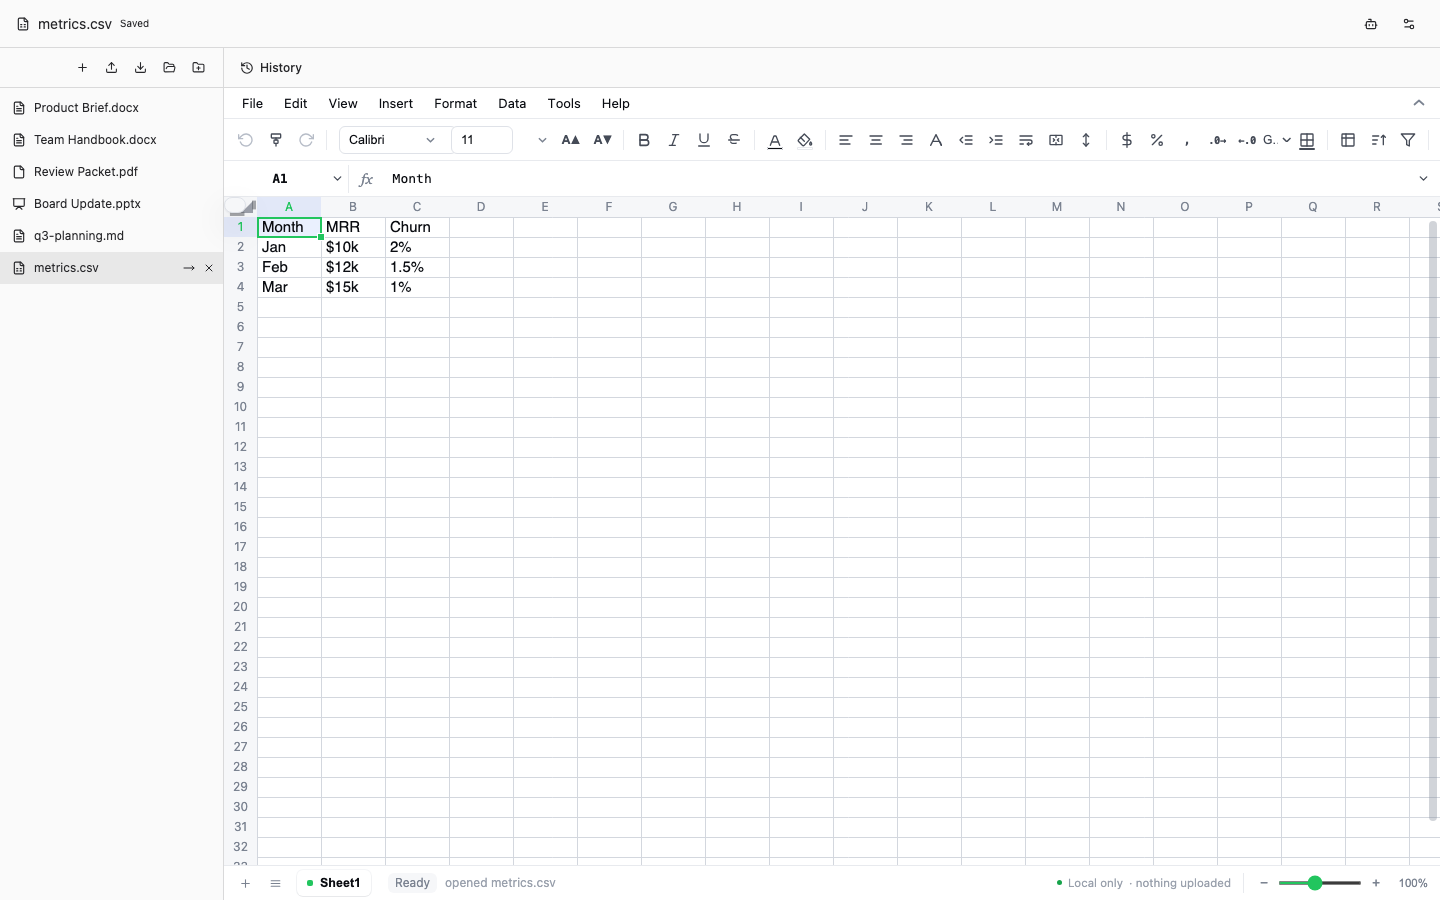Image resolution: width=1440 pixels, height=900 pixels.
Task: Apply currency dollar format
Action: pyautogui.click(x=1127, y=140)
